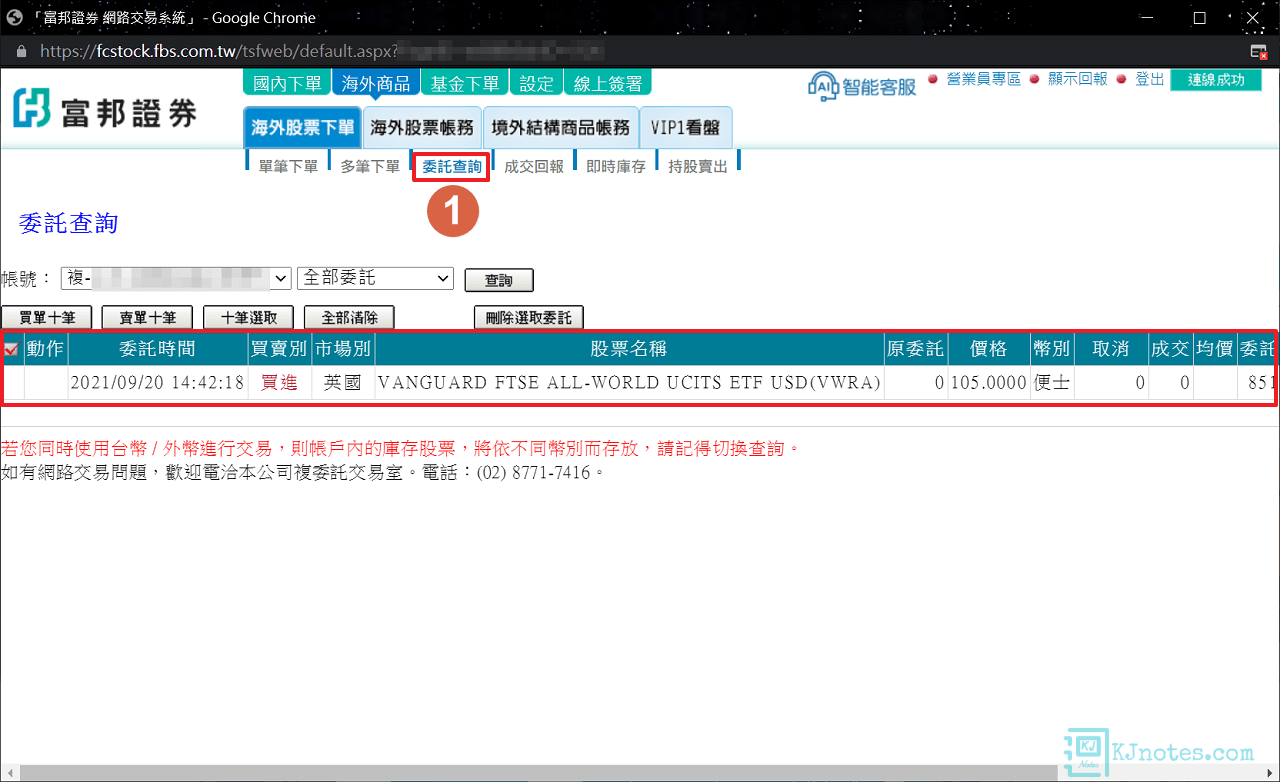Go to 單筆下單 submenu
1280x782 pixels.
[x=288, y=167]
